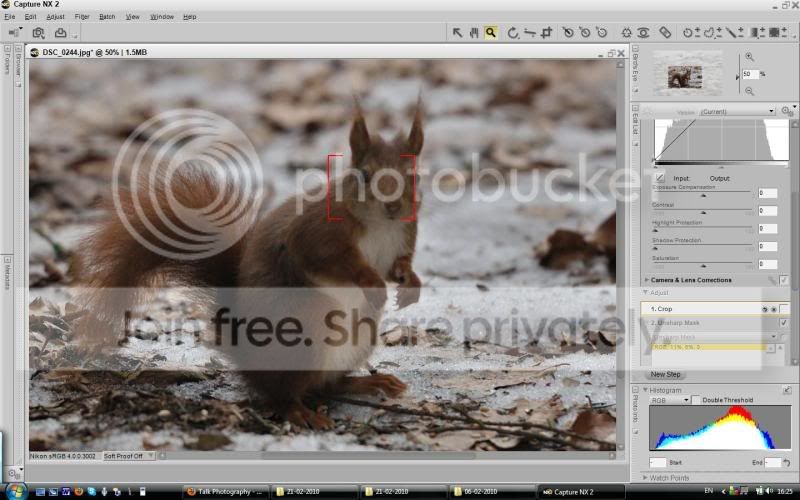Zoom in using Bird's Eye plus magnifier

[x=749, y=57]
